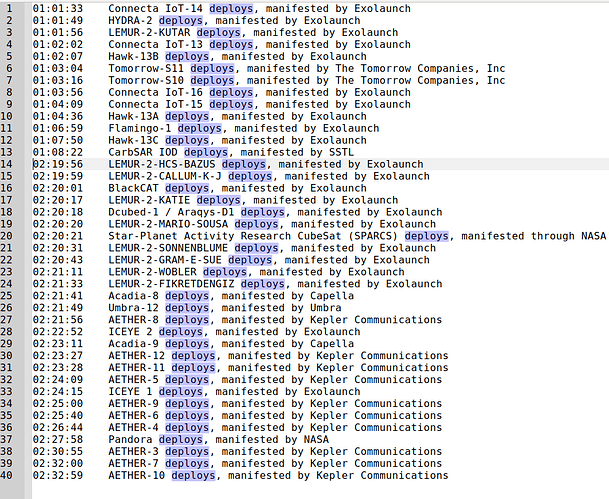The height and width of the screenshot is (499, 609).
Task: Click the text AETHER-10
Action: click(x=136, y=476)
